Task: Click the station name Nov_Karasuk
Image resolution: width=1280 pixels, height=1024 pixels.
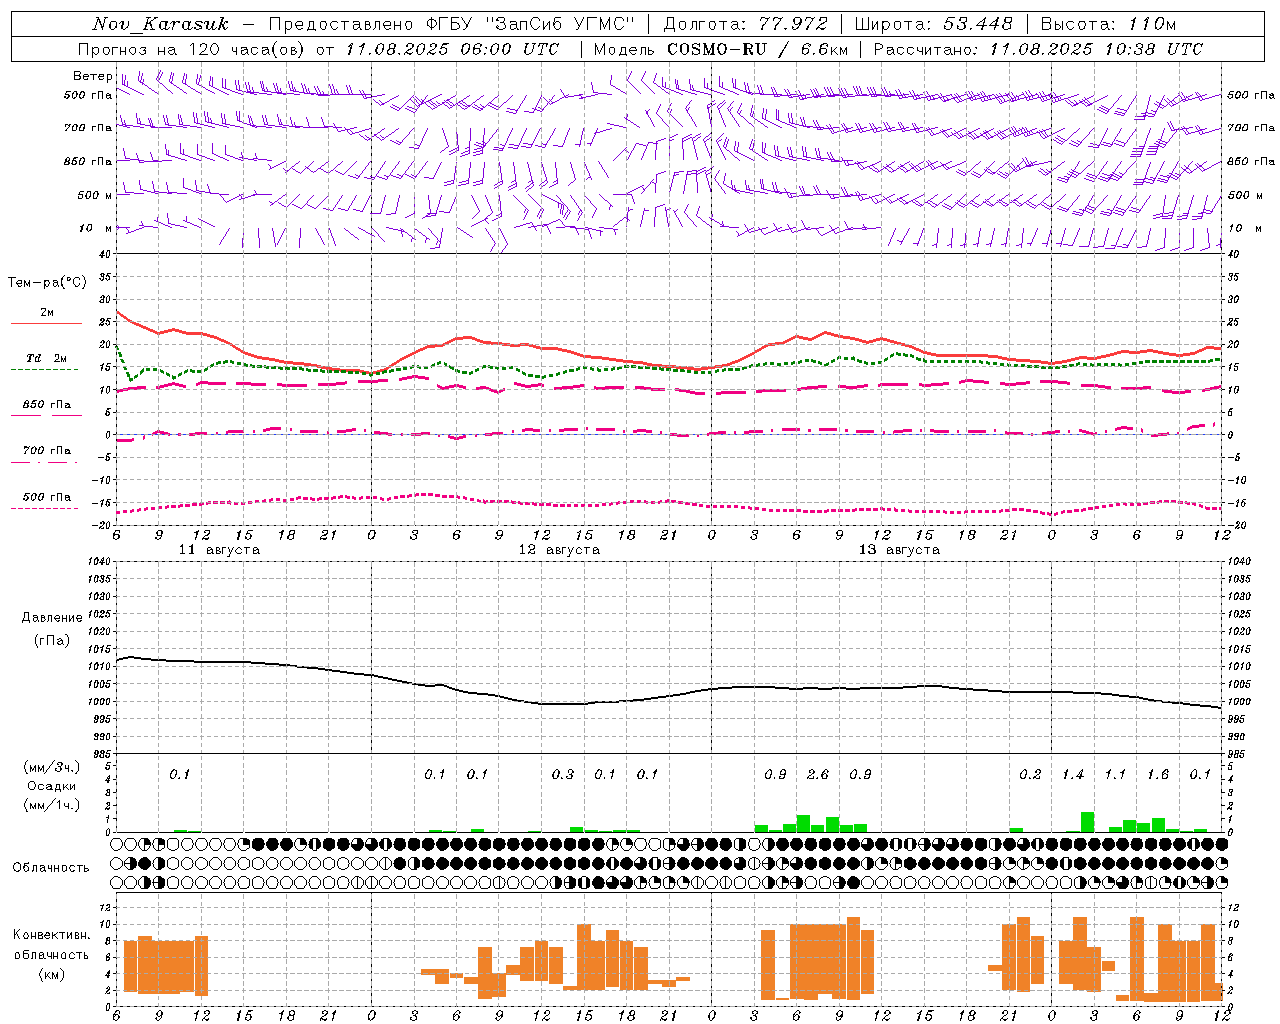Action: pos(160,24)
